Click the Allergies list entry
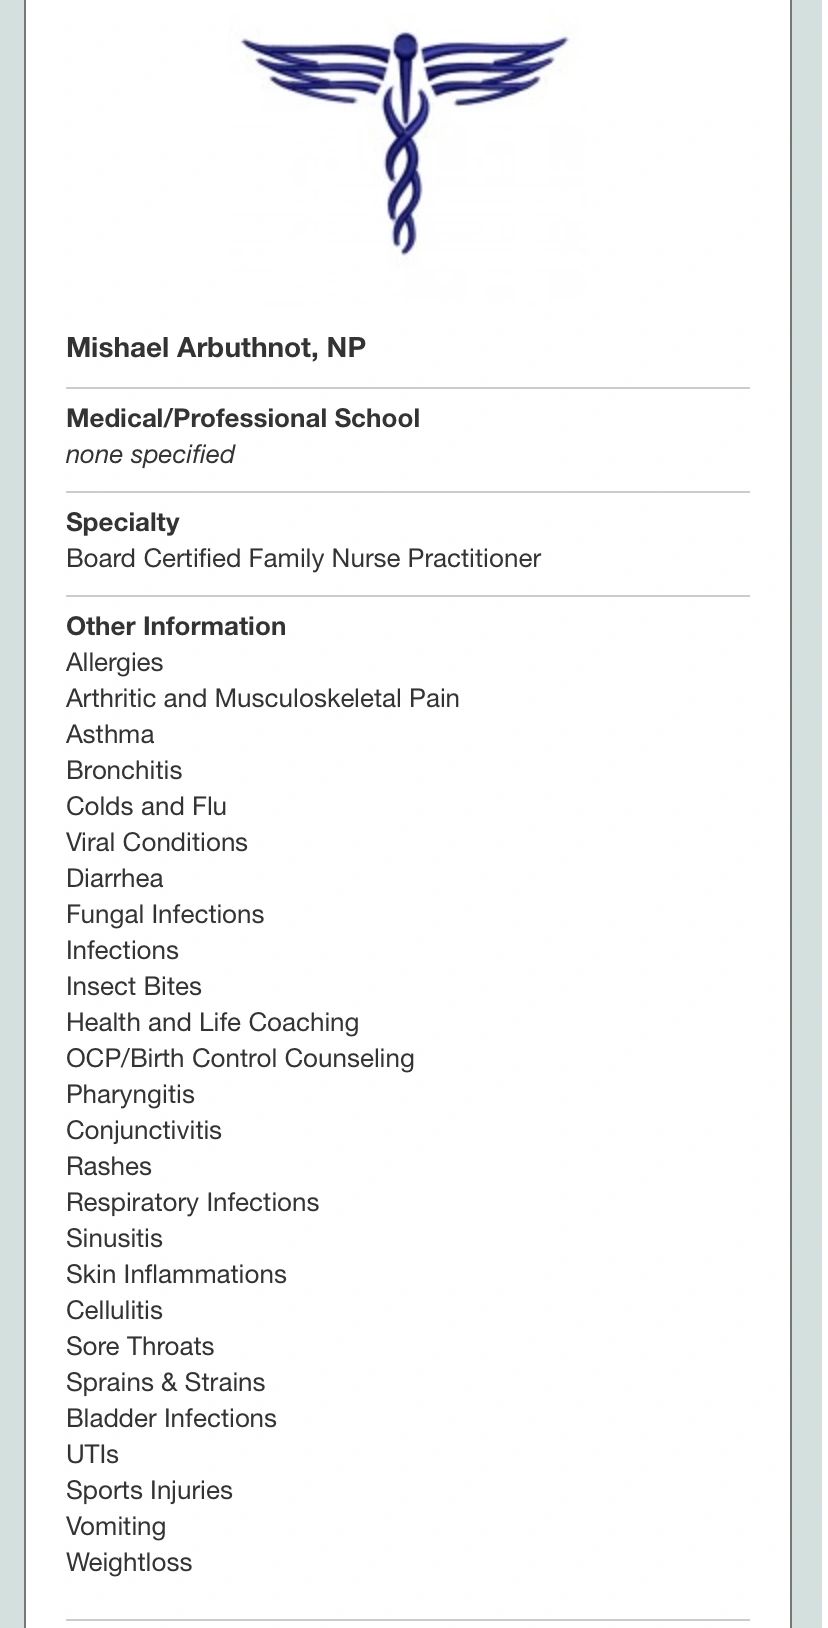 tap(115, 662)
